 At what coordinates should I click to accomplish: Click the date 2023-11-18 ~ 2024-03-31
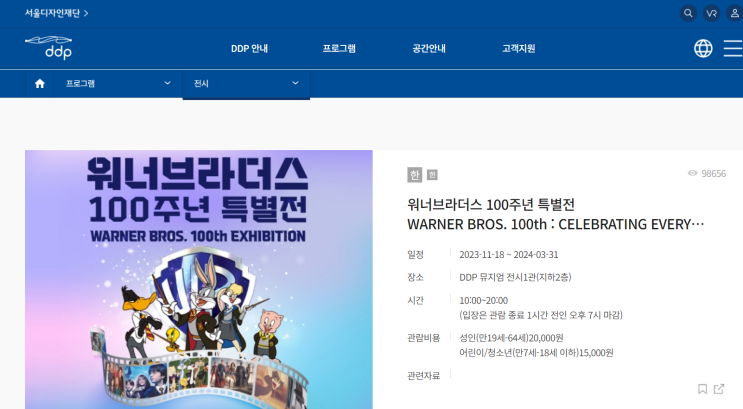[x=509, y=254]
